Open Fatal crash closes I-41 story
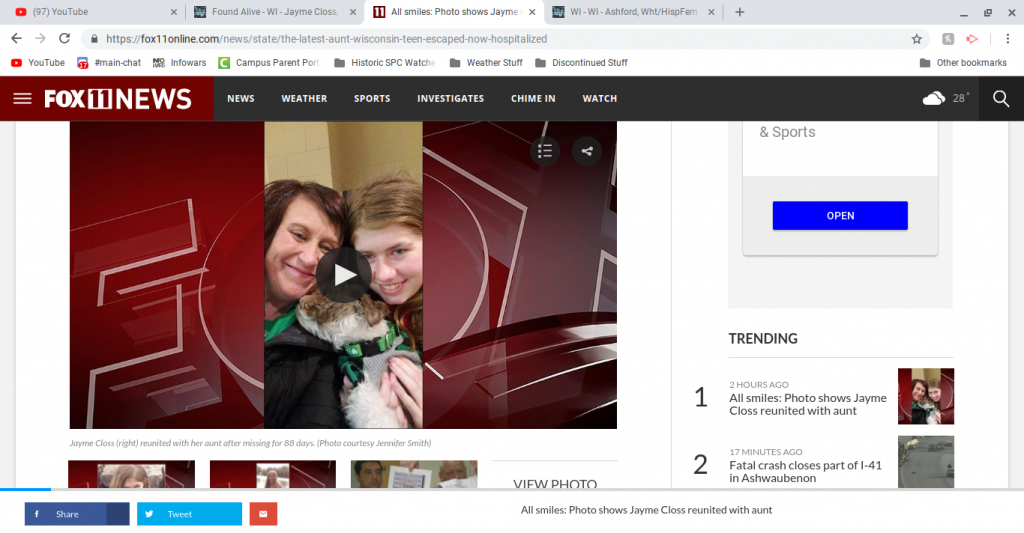The width and height of the screenshot is (1024, 533). 806,471
